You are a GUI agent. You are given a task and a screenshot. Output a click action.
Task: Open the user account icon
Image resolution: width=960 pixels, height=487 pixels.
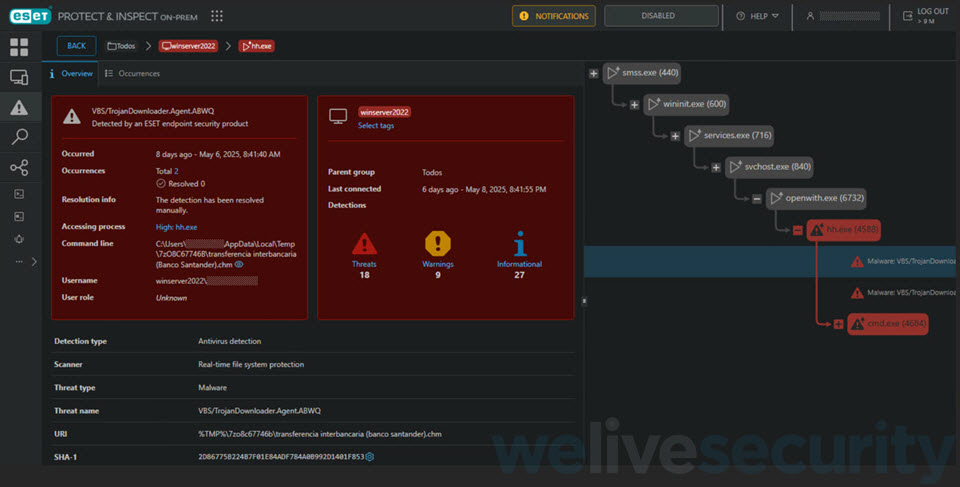[x=810, y=16]
